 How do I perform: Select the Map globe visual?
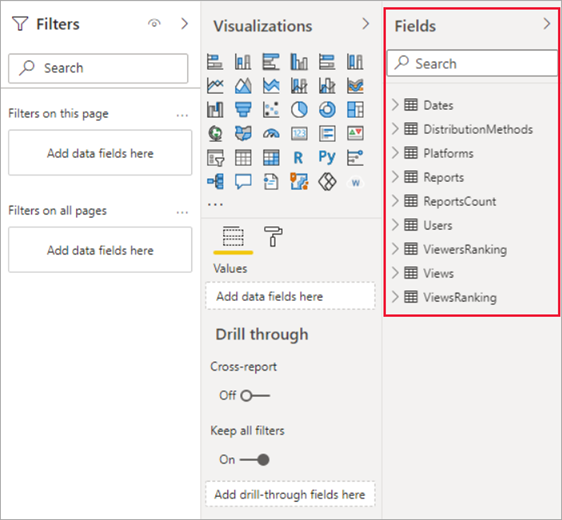215,134
